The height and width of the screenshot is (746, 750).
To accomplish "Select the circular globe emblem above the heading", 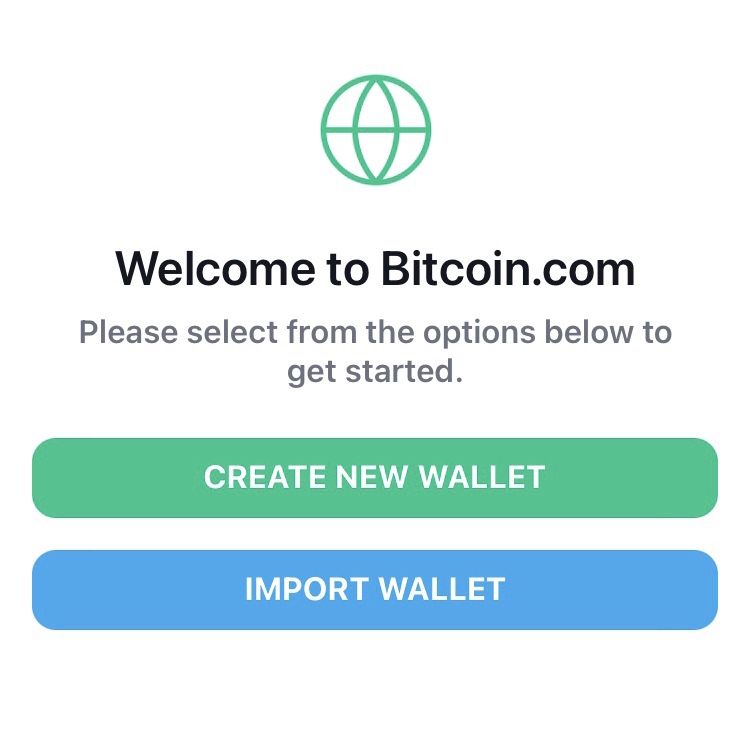I will (x=376, y=130).
